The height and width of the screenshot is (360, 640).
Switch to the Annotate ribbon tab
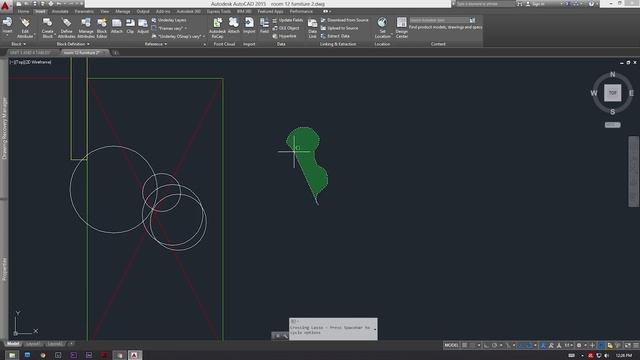tap(60, 11)
